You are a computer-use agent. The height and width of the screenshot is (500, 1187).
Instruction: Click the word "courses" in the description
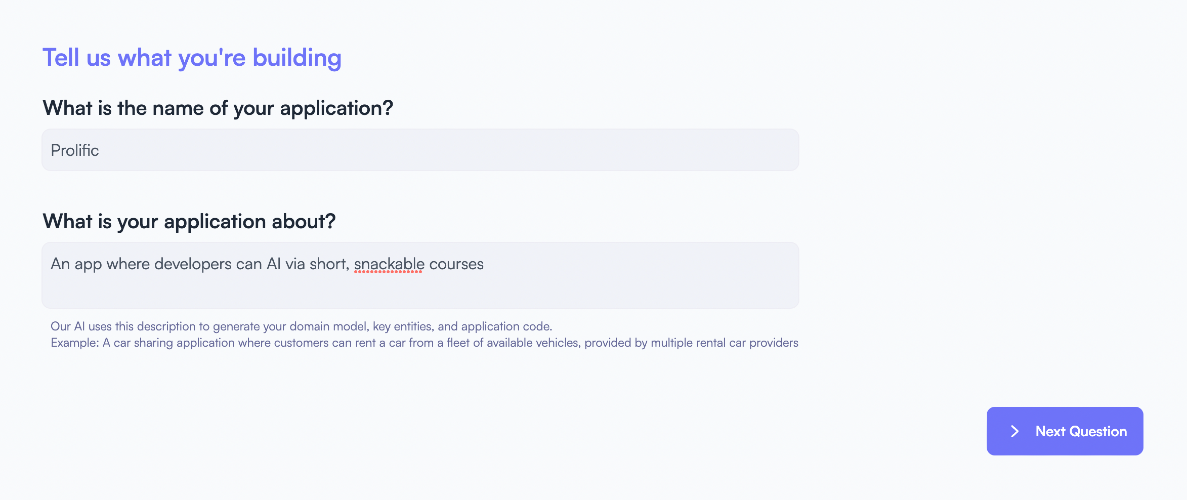456,265
